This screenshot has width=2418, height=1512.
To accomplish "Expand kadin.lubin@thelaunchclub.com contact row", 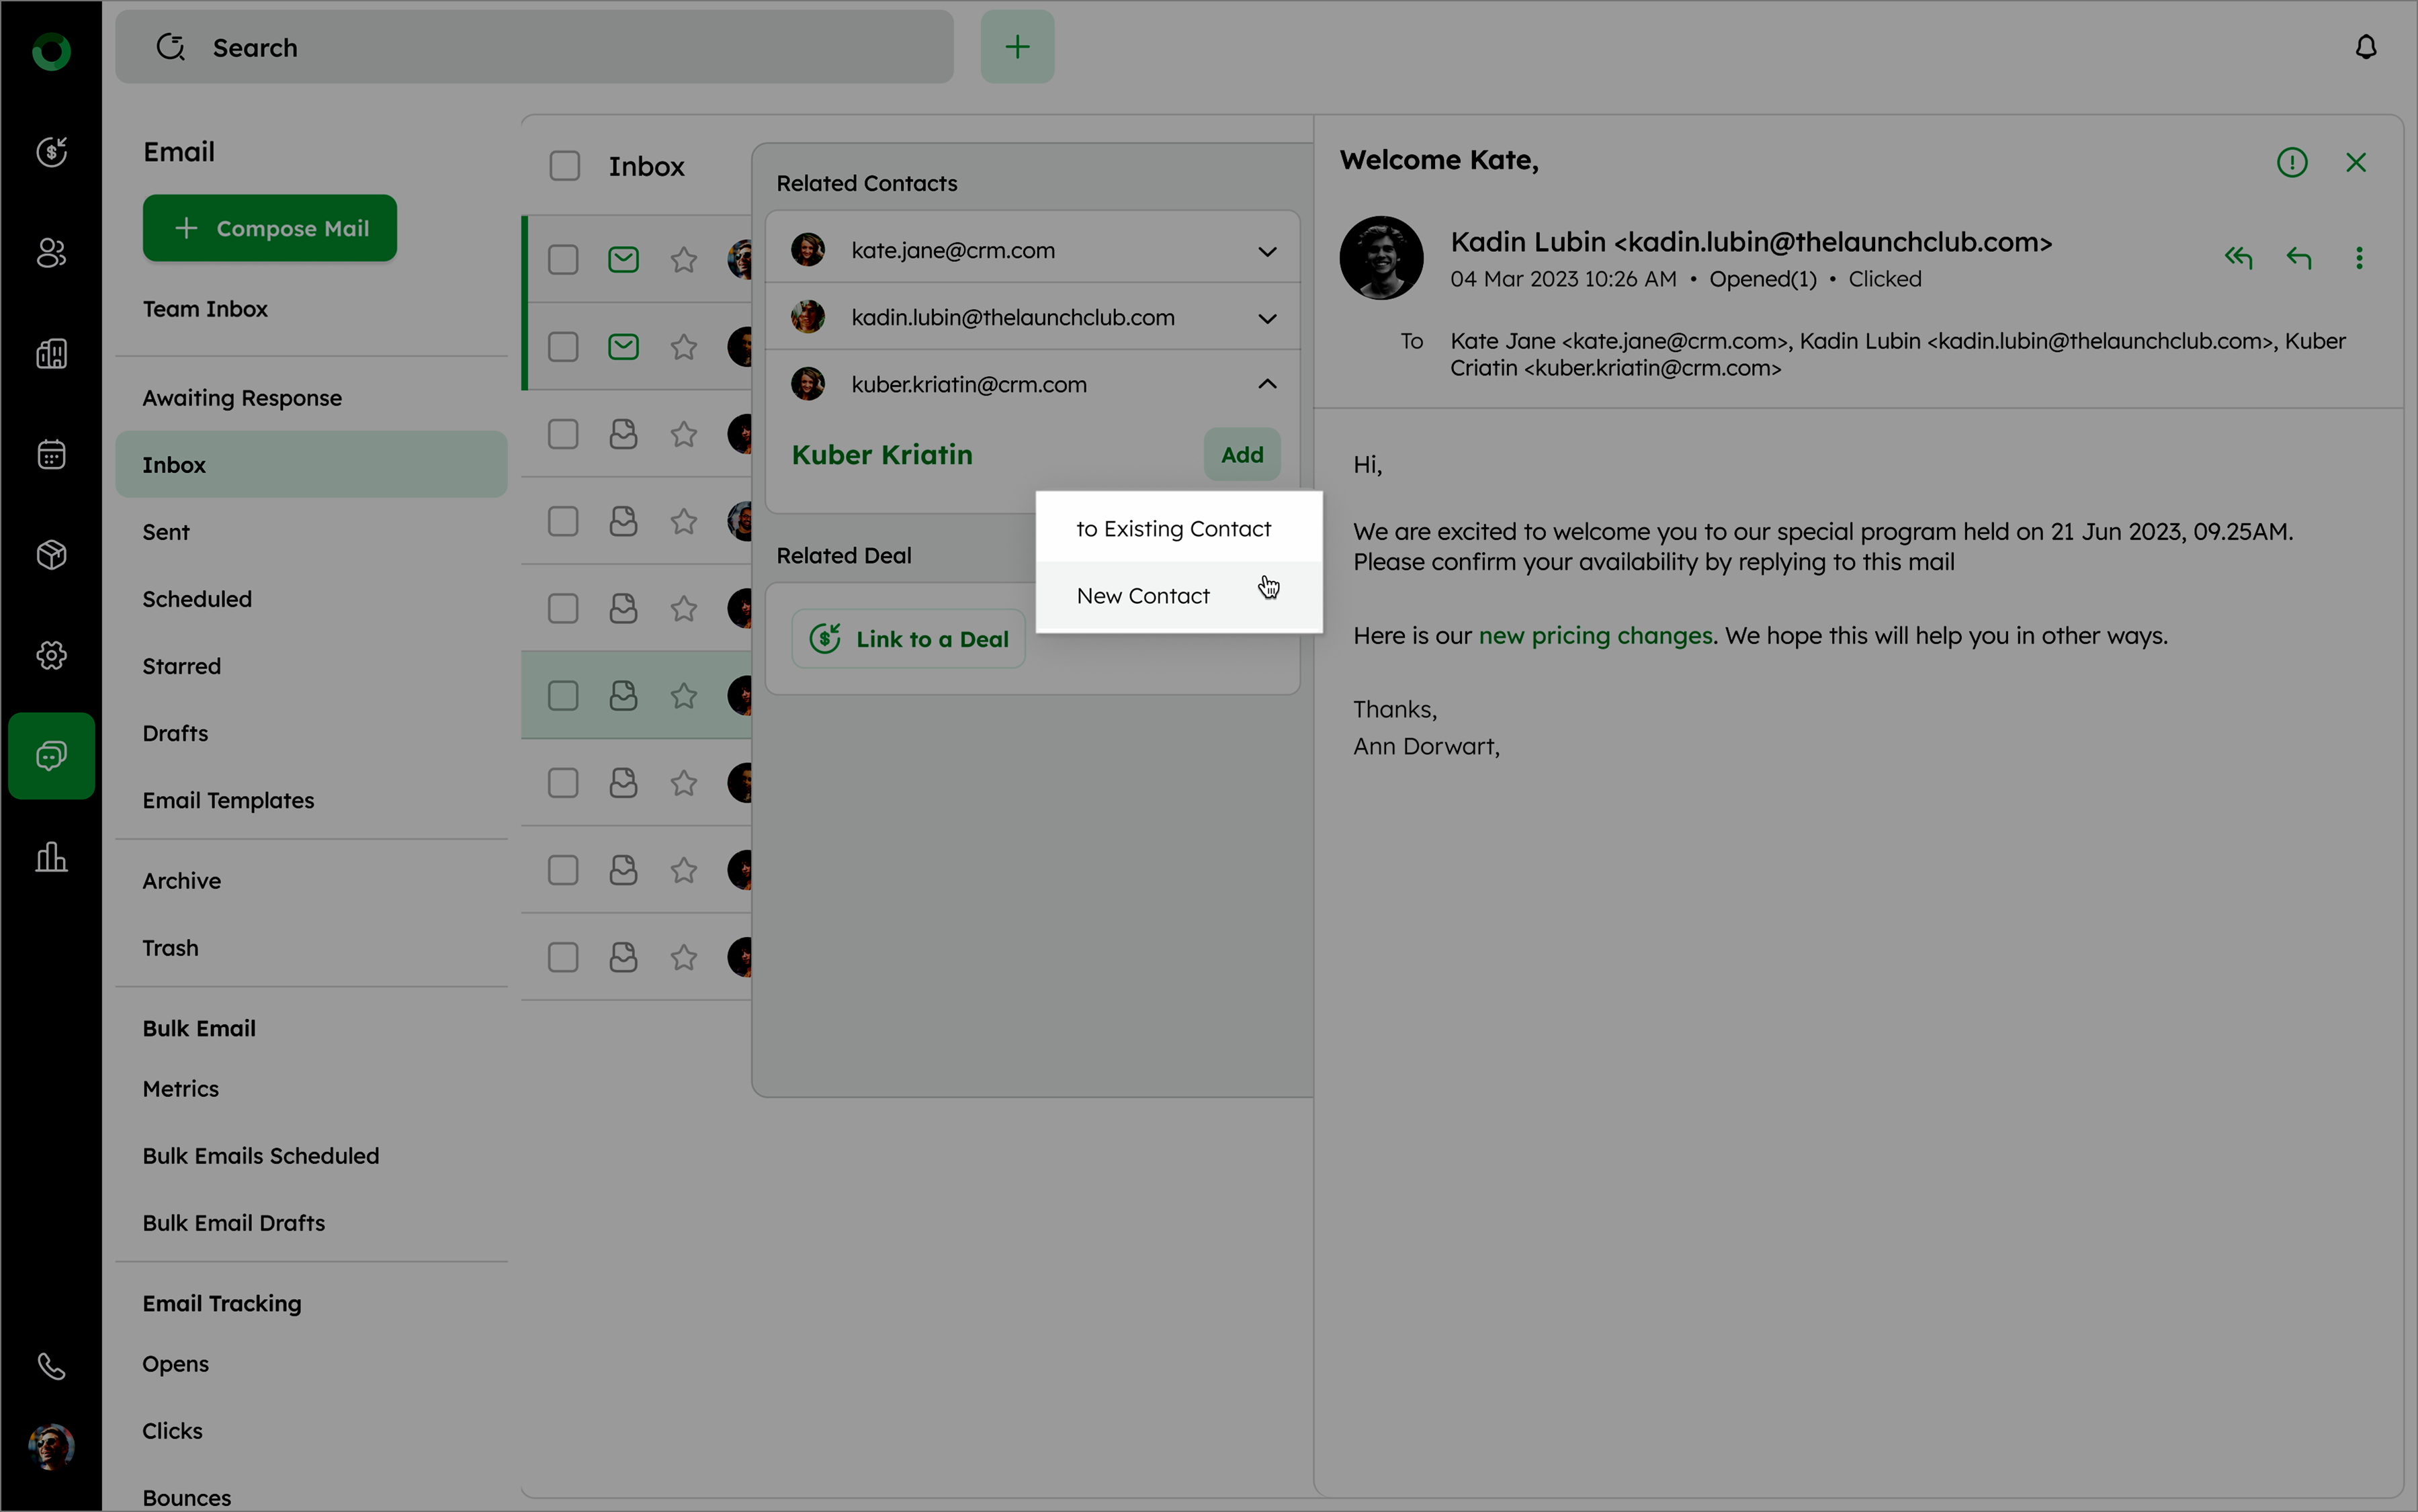I will [1267, 318].
